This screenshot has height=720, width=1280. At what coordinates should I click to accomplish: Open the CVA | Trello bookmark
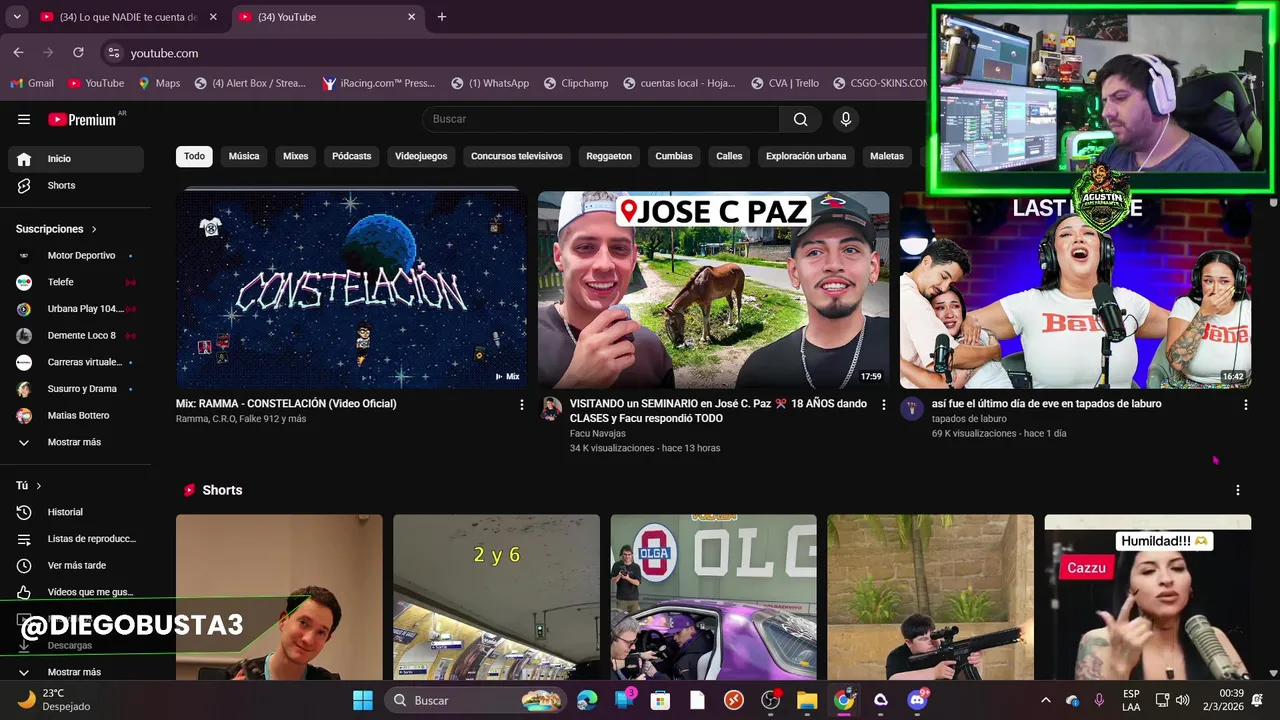coord(785,83)
